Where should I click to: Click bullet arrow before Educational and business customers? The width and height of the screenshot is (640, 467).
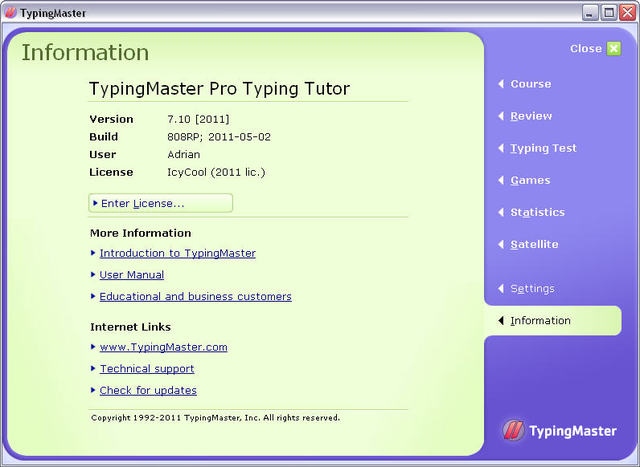click(x=93, y=296)
